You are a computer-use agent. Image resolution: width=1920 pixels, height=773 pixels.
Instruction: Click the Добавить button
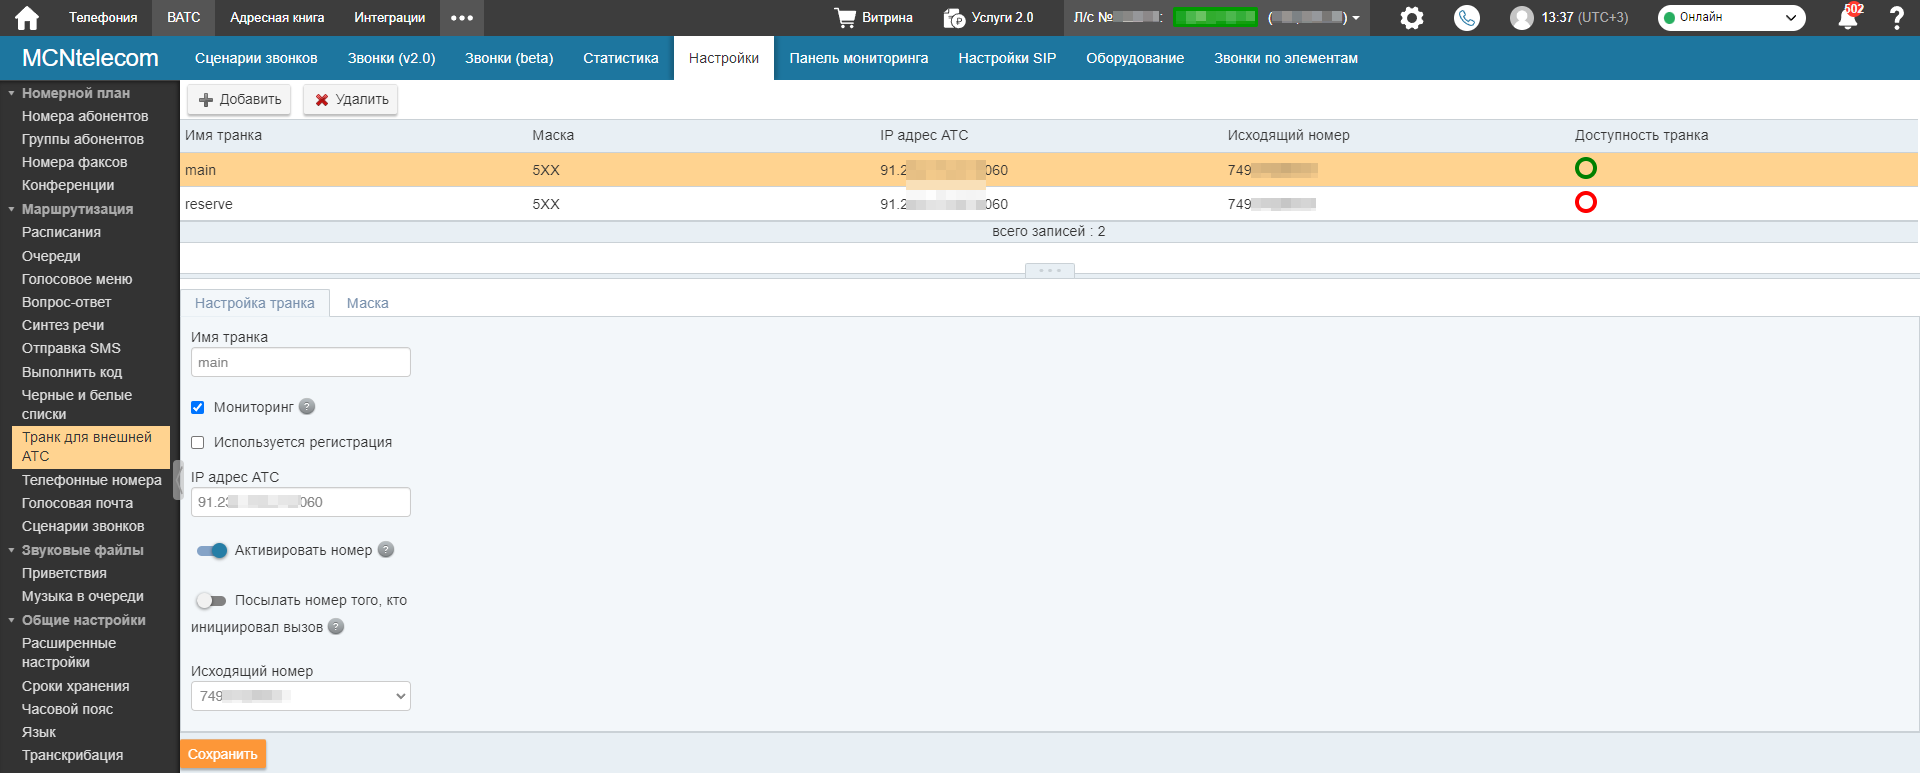239,100
